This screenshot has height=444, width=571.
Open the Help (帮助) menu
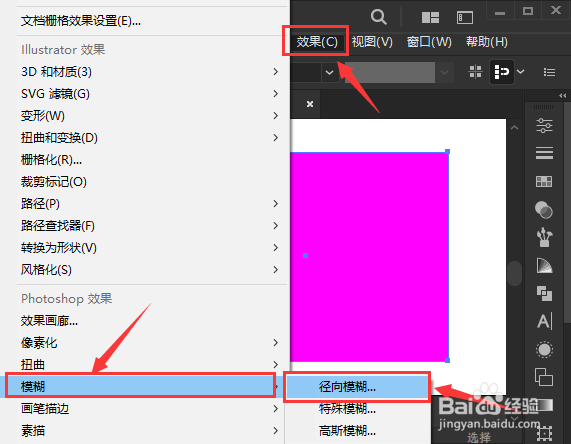(x=487, y=42)
